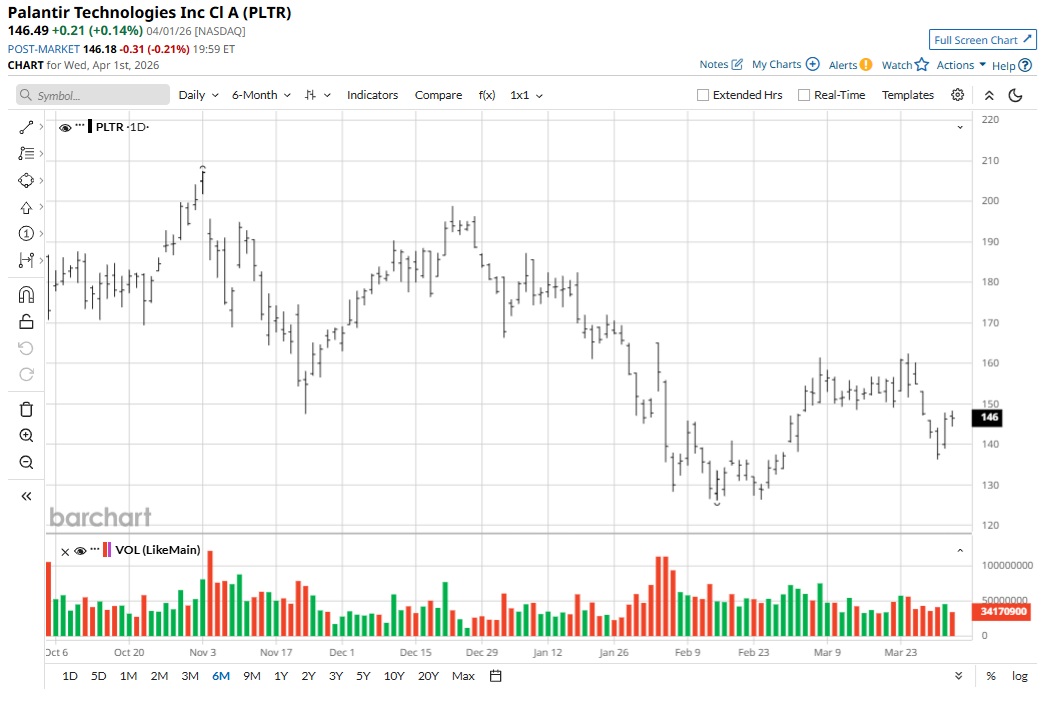Hide the VOL indicator via eye icon
1063x702 pixels.
tap(80, 551)
